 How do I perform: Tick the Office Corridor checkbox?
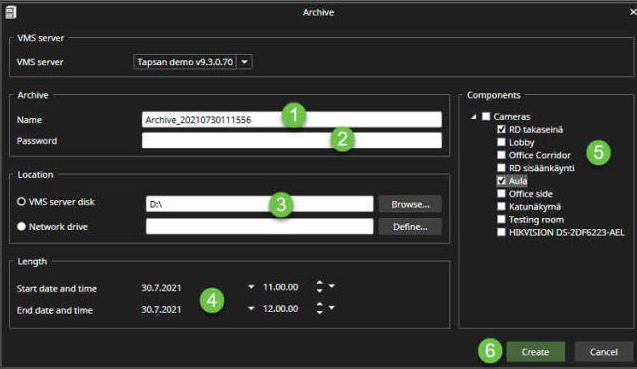click(501, 155)
